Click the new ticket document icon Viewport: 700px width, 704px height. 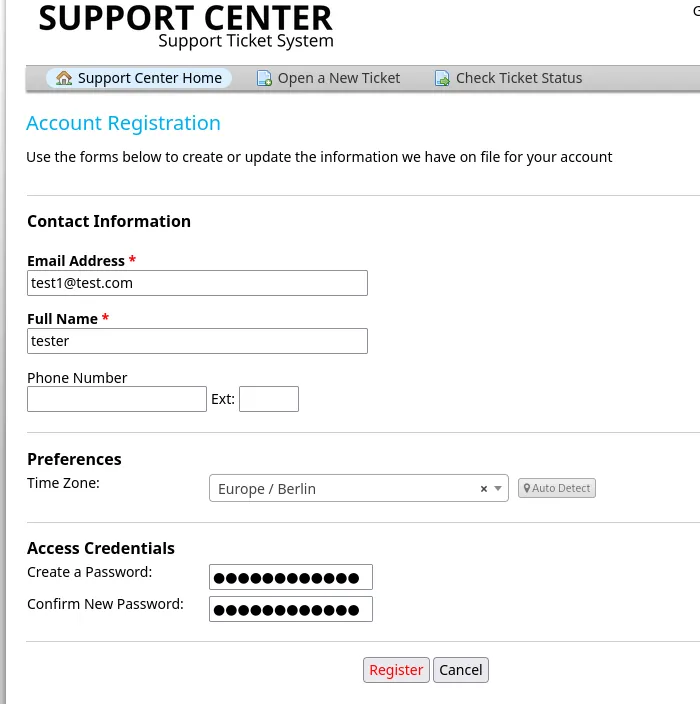(x=264, y=78)
